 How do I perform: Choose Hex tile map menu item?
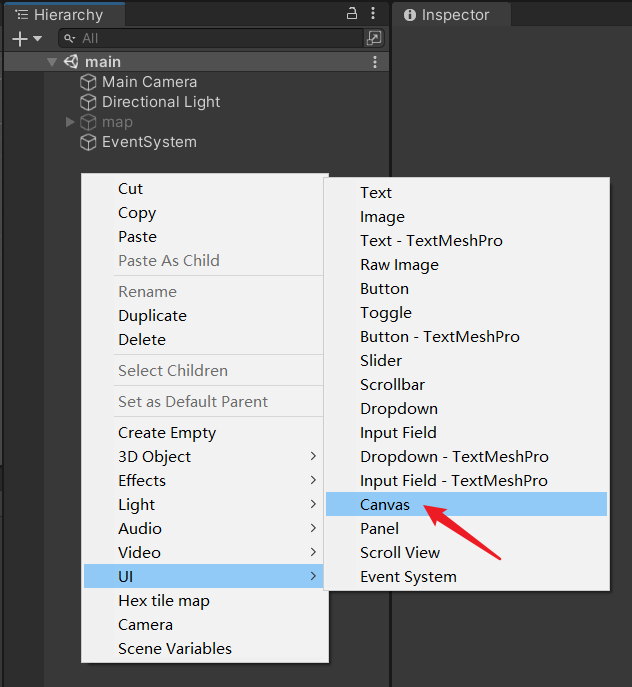(204, 601)
